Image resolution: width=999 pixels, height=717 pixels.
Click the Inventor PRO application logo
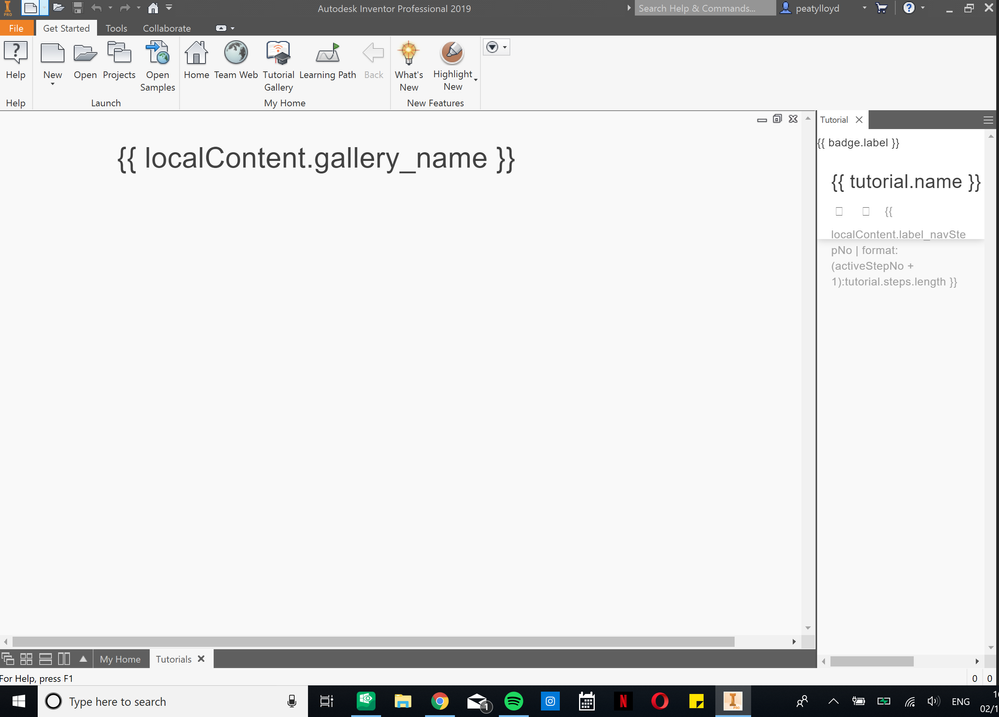8,8
